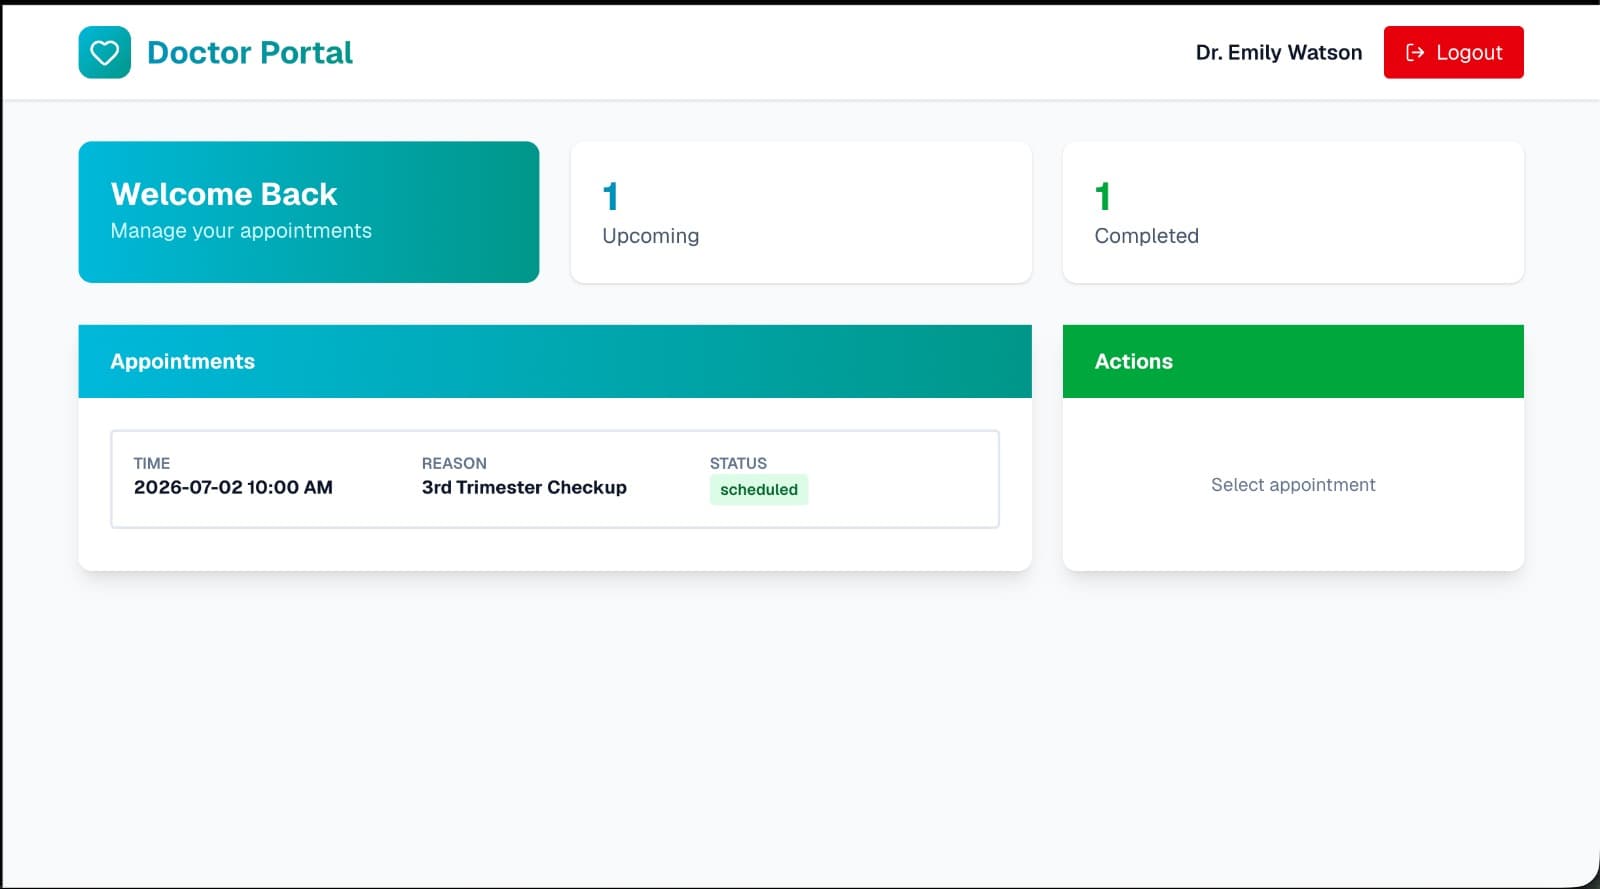Click the Doctor Portal title
Screen dimensions: 1600x889
coord(250,52)
